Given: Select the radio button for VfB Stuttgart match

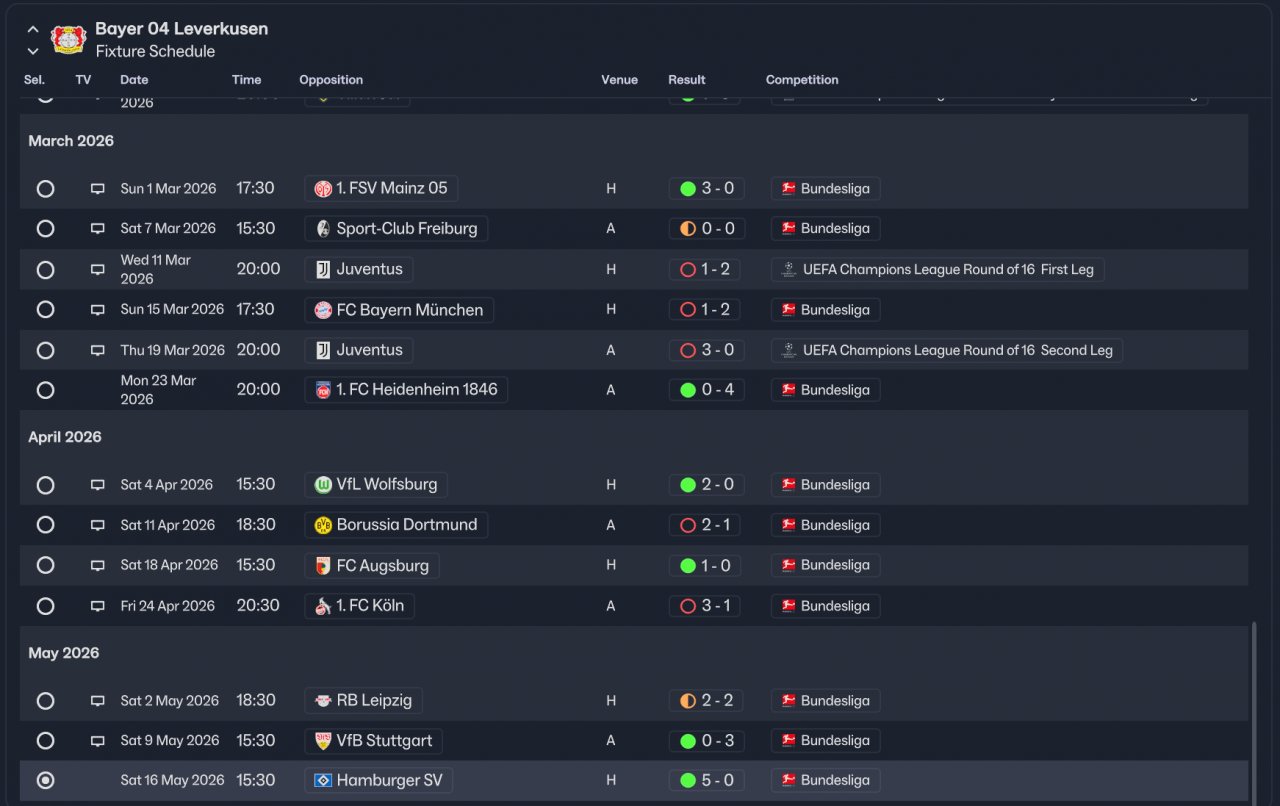Looking at the screenshot, I should (x=45, y=741).
